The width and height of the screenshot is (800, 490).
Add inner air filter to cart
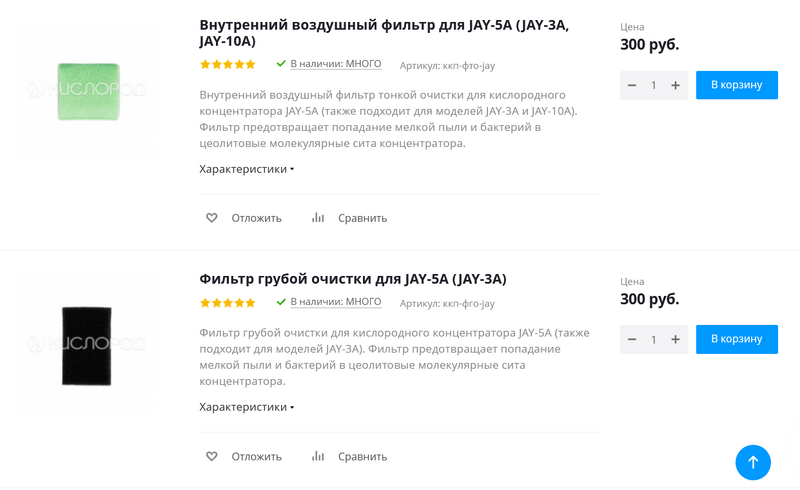pyautogui.click(x=736, y=85)
